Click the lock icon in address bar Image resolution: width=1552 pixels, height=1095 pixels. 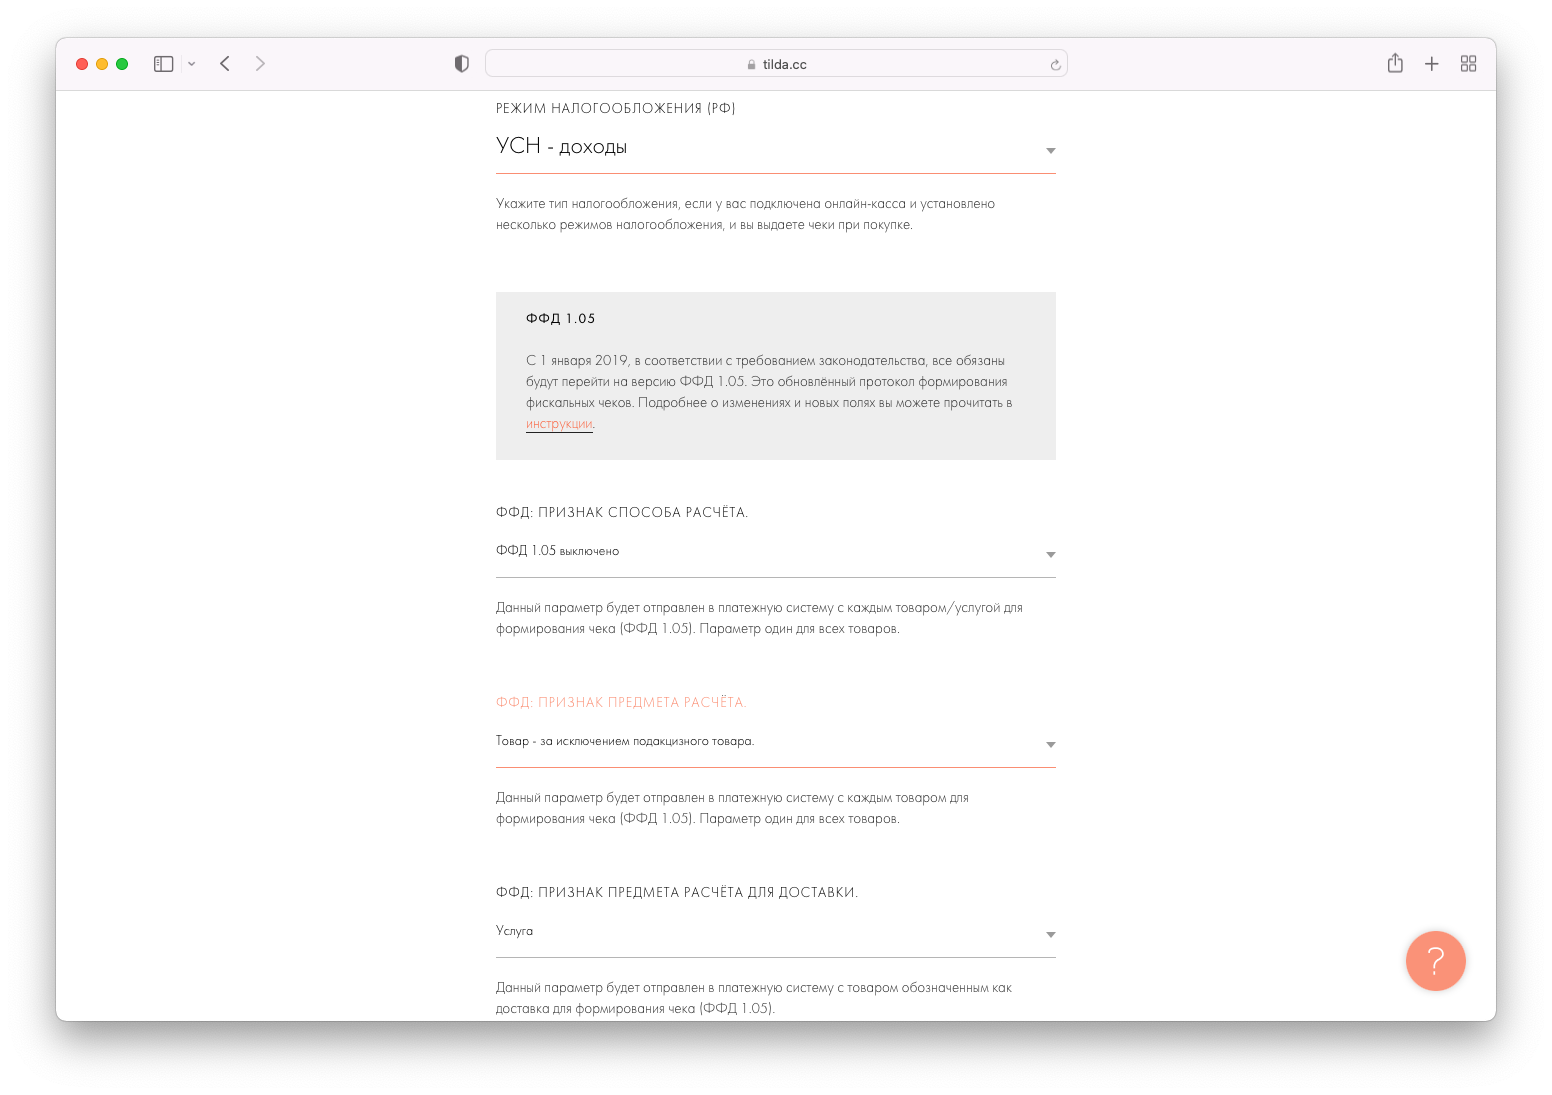(x=751, y=65)
